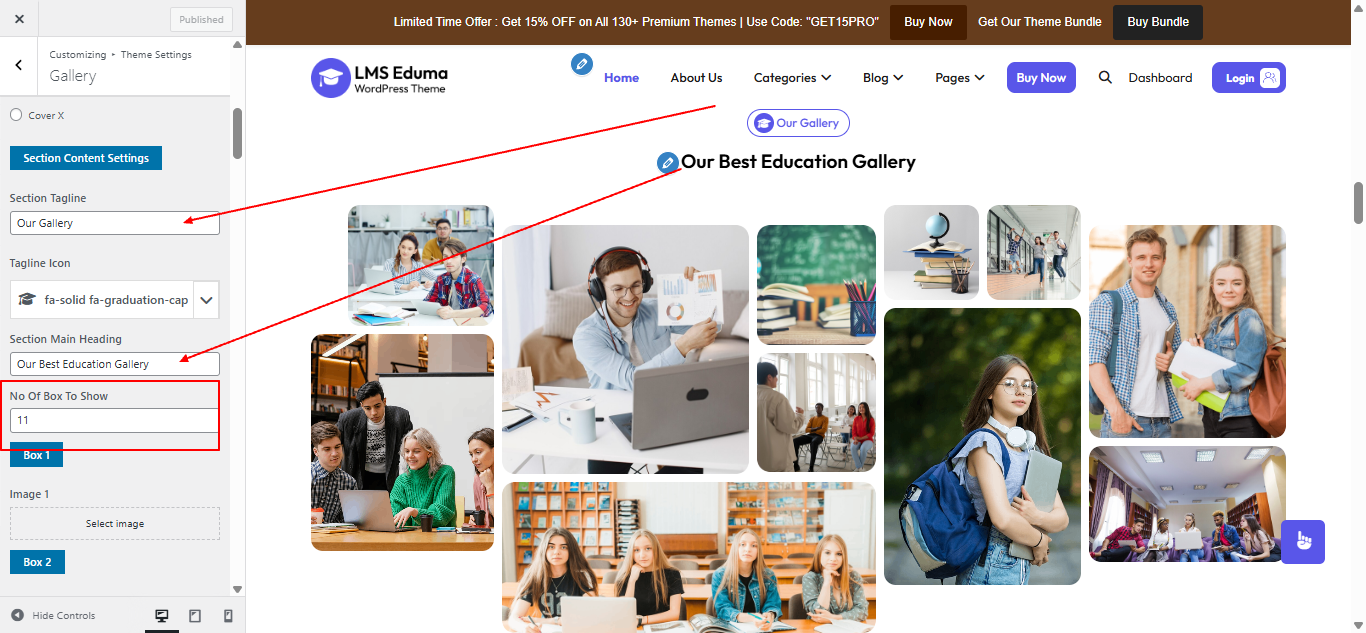Click Select image under Image 1
The height and width of the screenshot is (633, 1366).
coord(114,523)
